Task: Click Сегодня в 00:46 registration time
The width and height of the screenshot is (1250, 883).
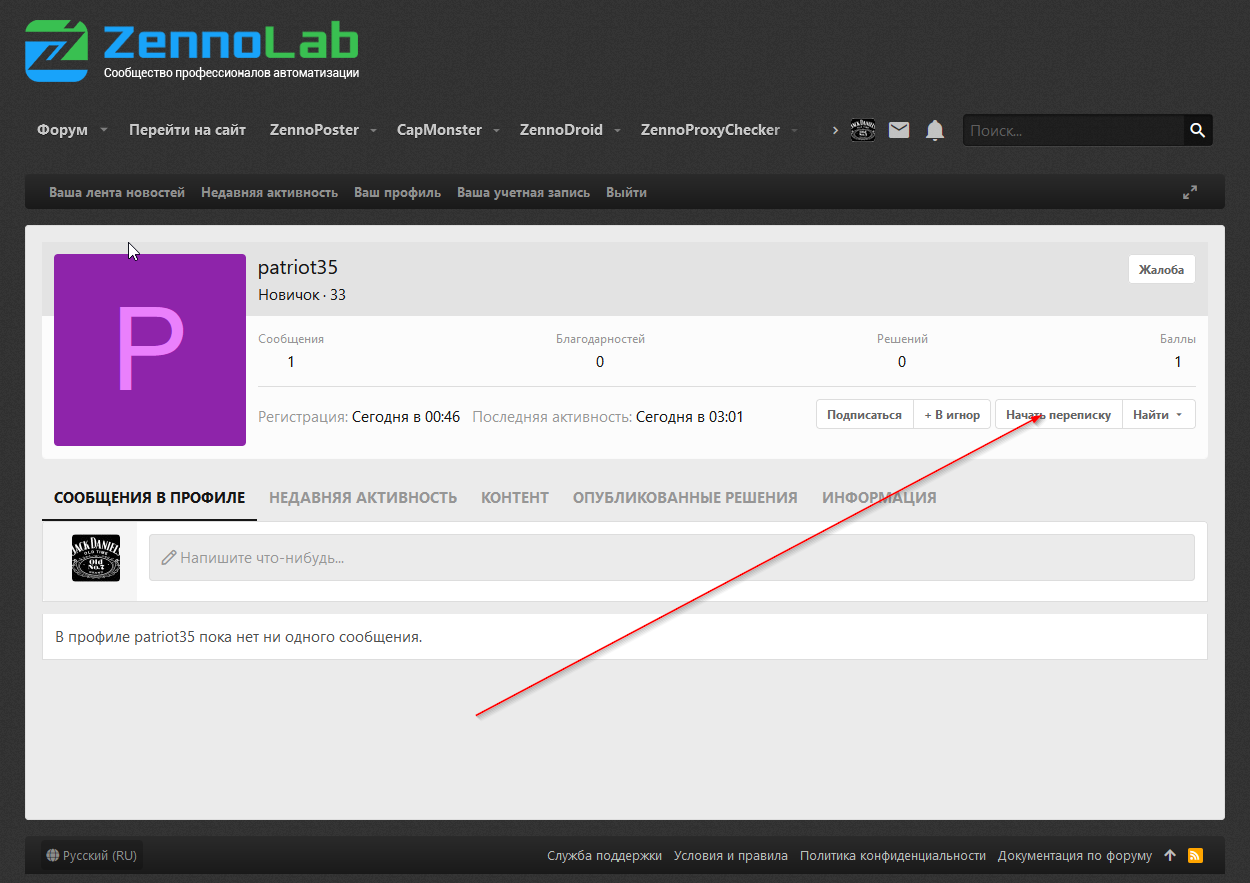Action: [x=406, y=417]
